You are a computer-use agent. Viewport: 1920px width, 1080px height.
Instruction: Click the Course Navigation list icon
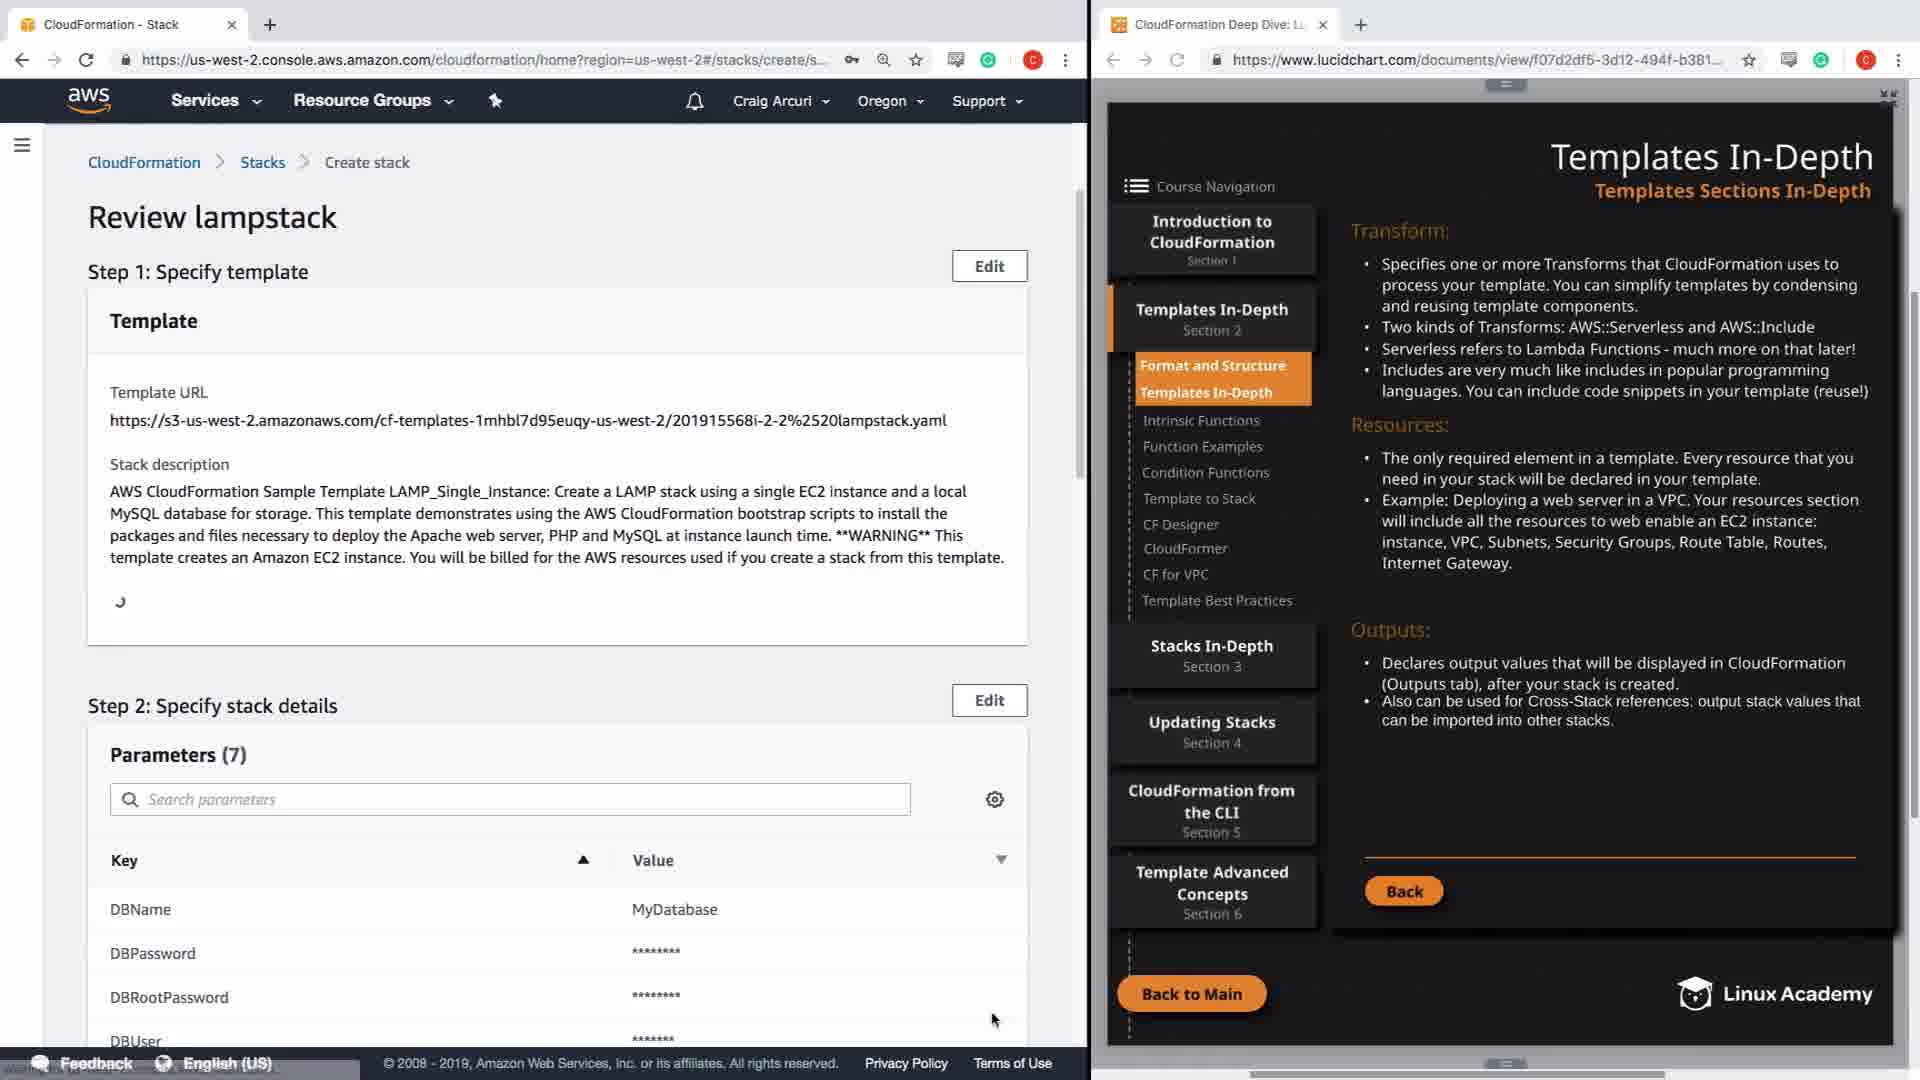1136,186
